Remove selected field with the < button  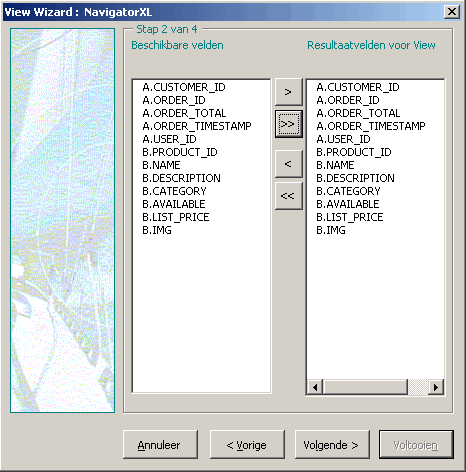click(289, 164)
